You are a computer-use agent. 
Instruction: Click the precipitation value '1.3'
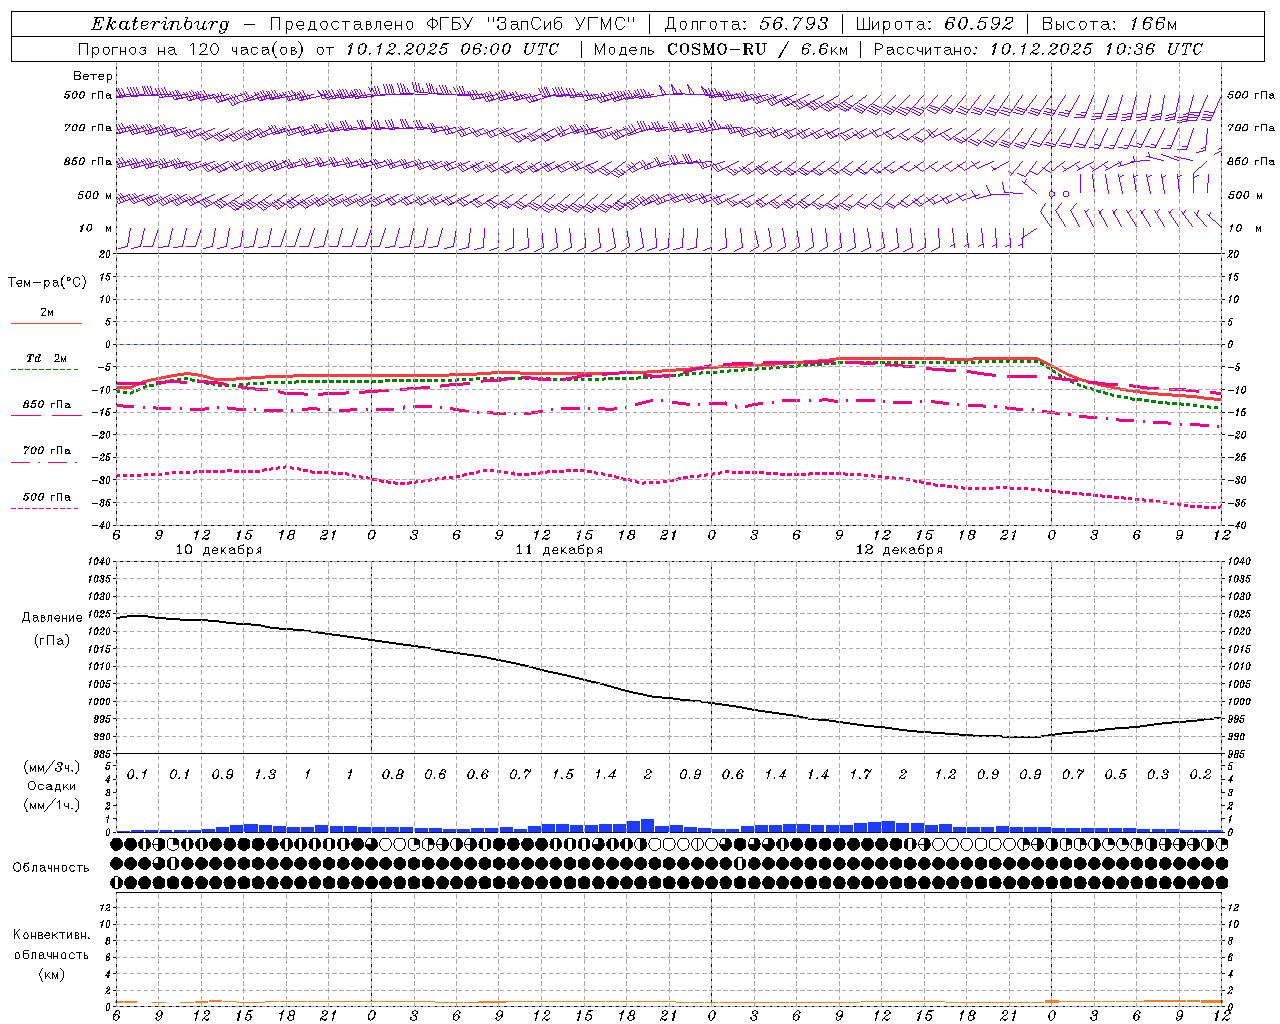pos(265,775)
